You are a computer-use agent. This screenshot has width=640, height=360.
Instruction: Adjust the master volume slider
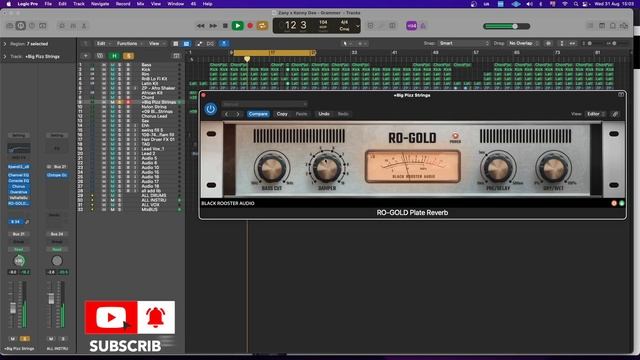[507, 26]
